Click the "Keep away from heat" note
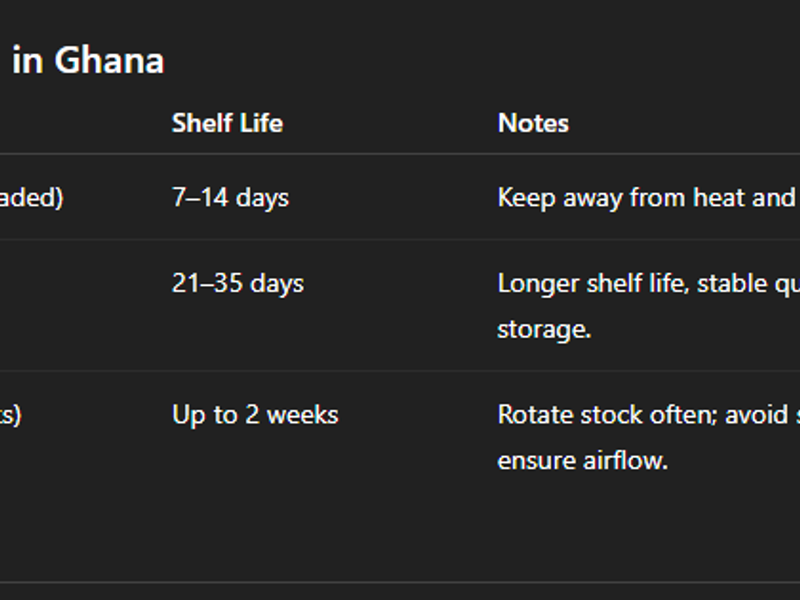Image resolution: width=800 pixels, height=600 pixels. pos(645,198)
